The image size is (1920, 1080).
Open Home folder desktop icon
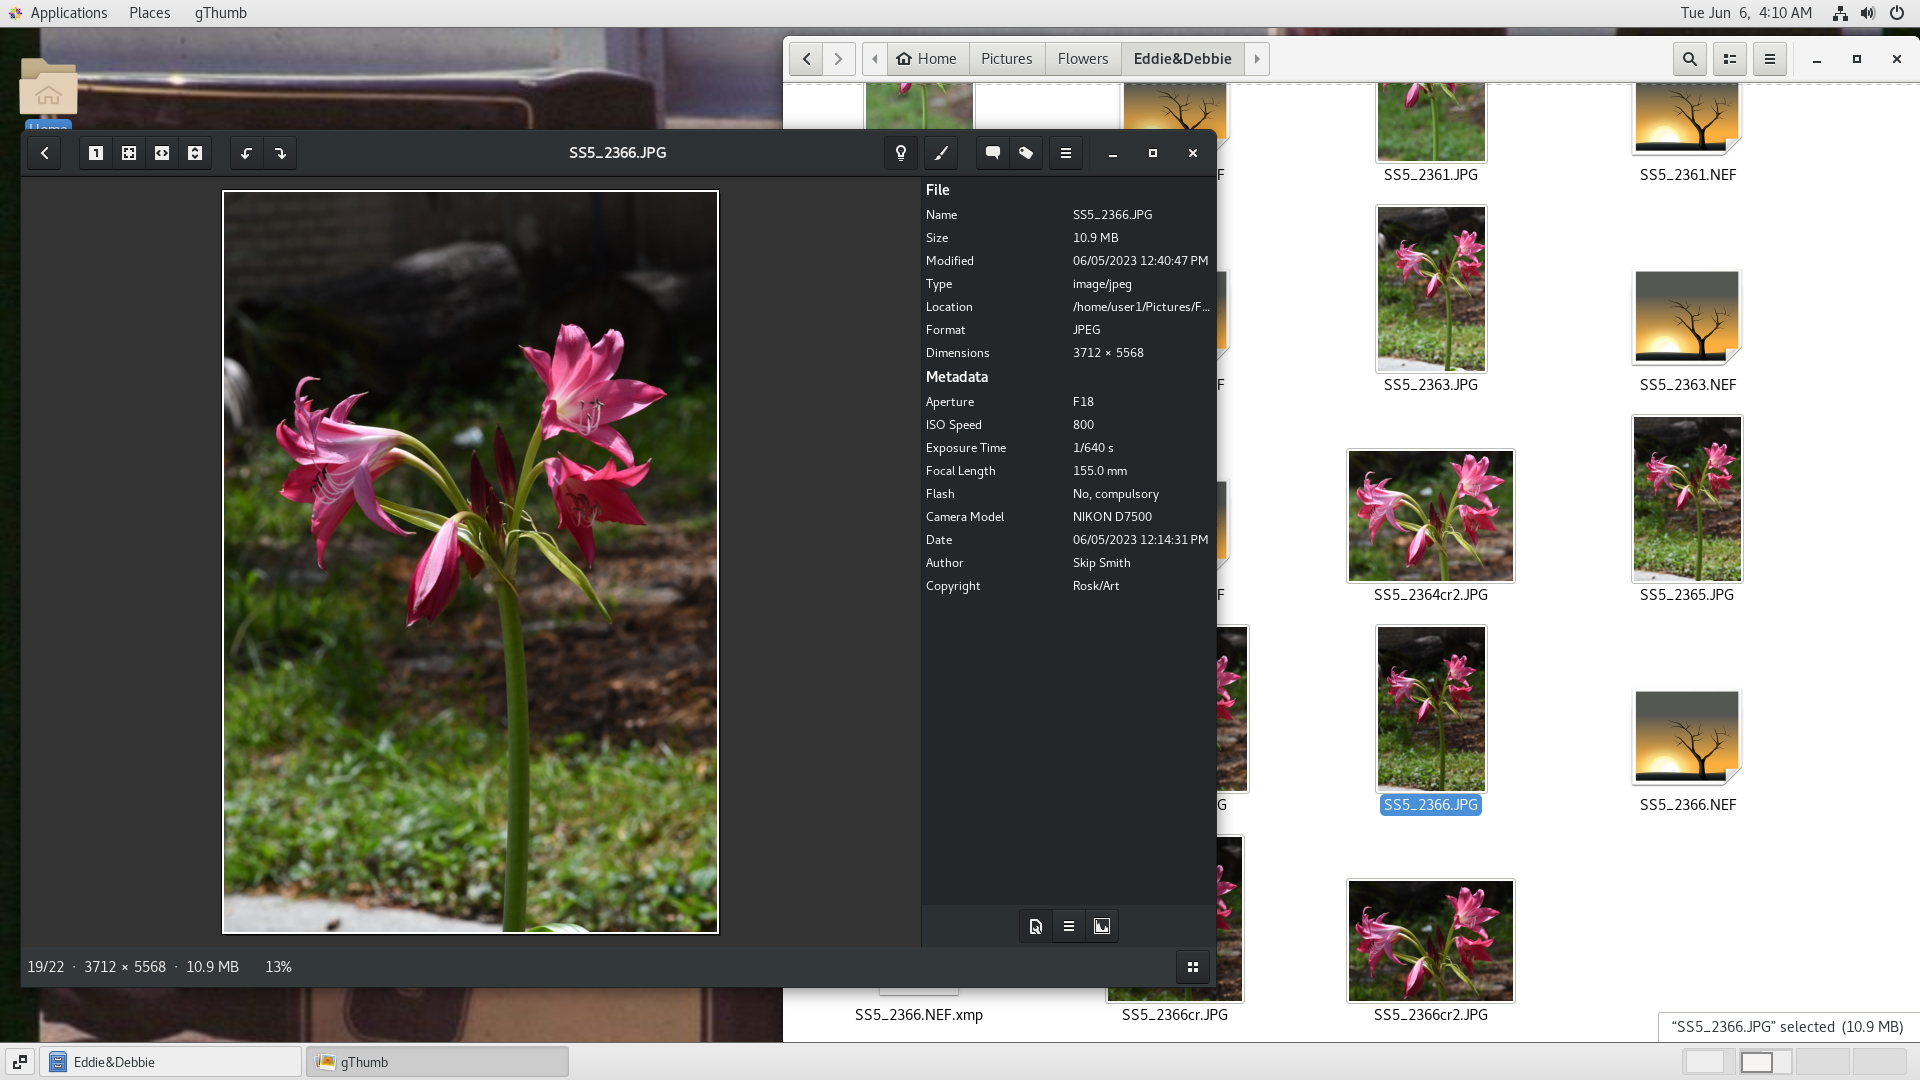tap(48, 87)
